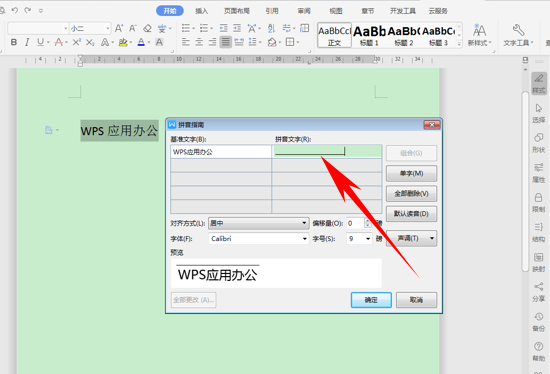Open the 字体 dropdown showing Calibri
This screenshot has height=374, width=550.
(259, 239)
